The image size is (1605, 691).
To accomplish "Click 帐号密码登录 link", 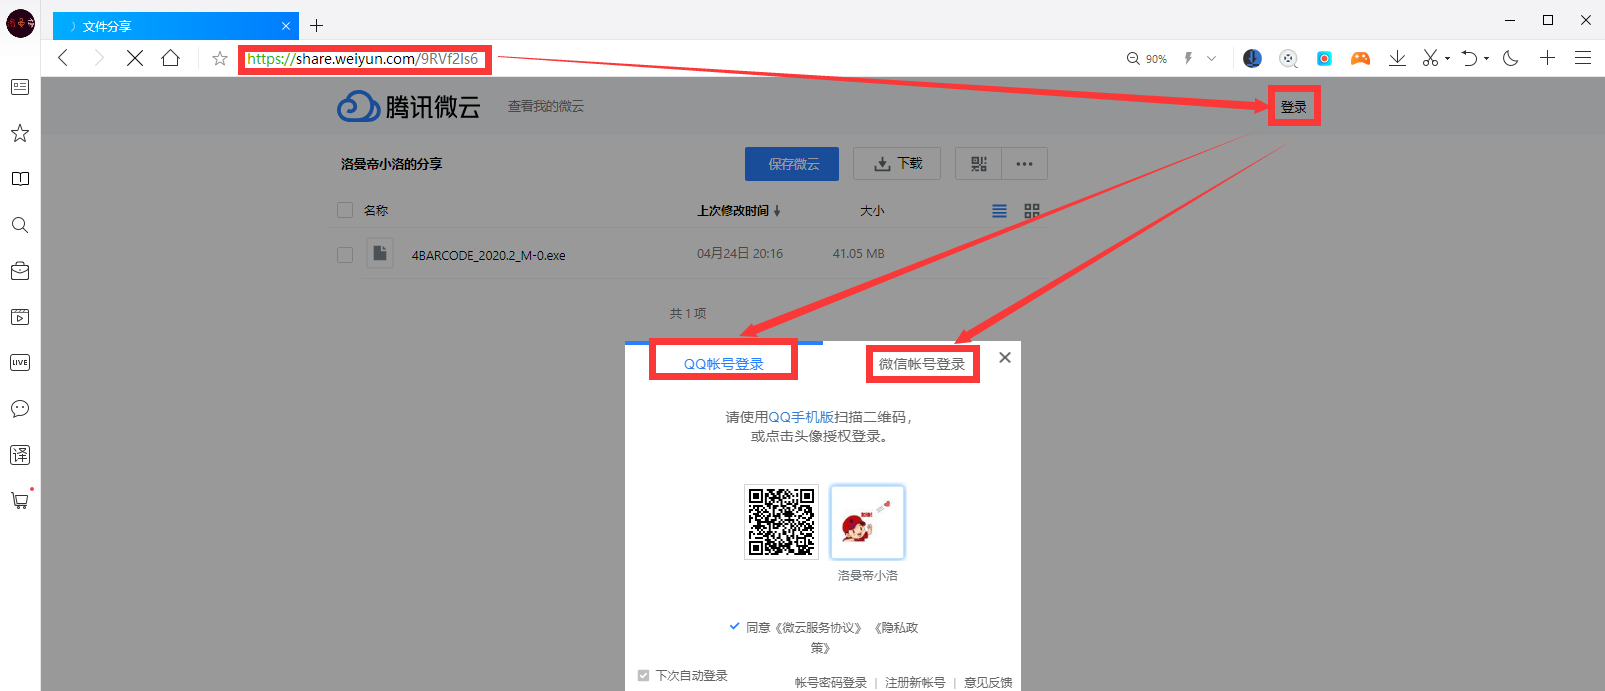I will pyautogui.click(x=831, y=682).
